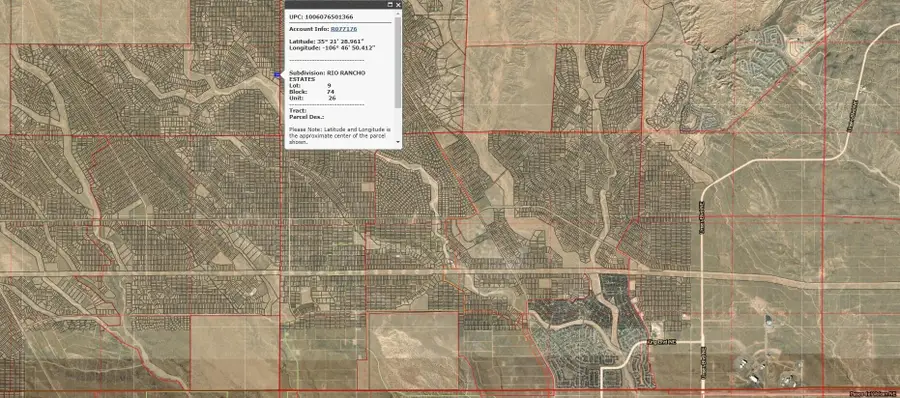This screenshot has width=900, height=398.
Task: Click the Longitude coordinate value
Action: (x=347, y=48)
